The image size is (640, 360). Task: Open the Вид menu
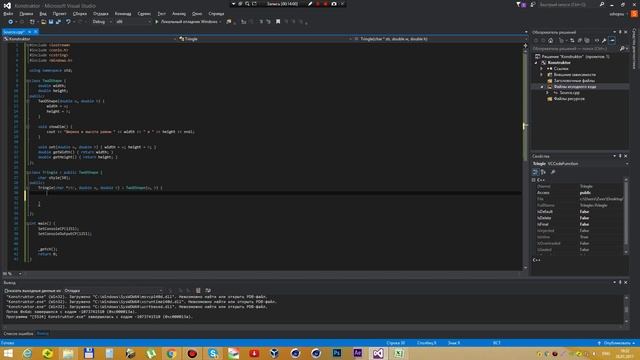click(43, 13)
